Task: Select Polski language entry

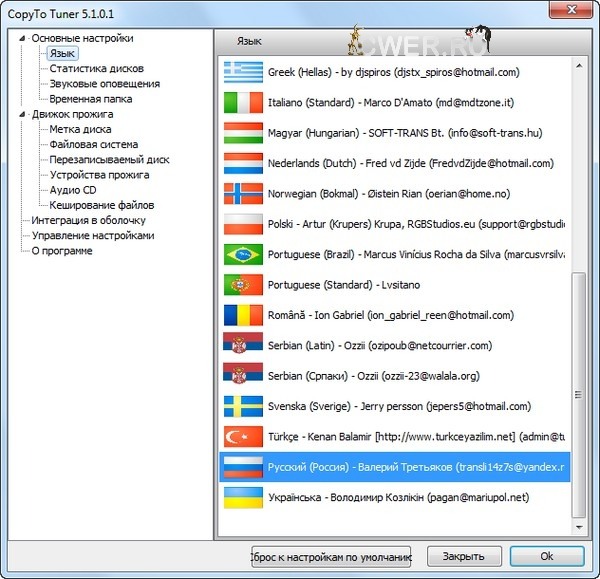Action: click(x=400, y=224)
